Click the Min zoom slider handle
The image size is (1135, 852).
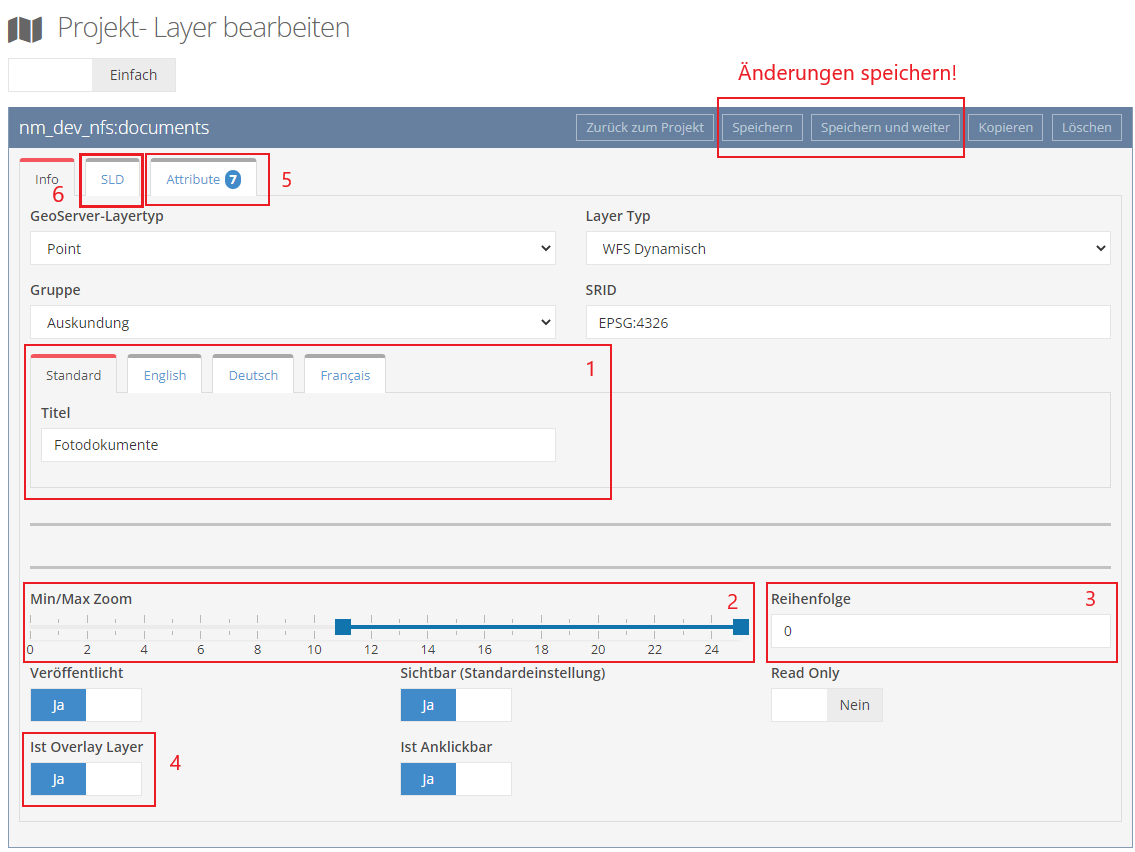point(343,627)
